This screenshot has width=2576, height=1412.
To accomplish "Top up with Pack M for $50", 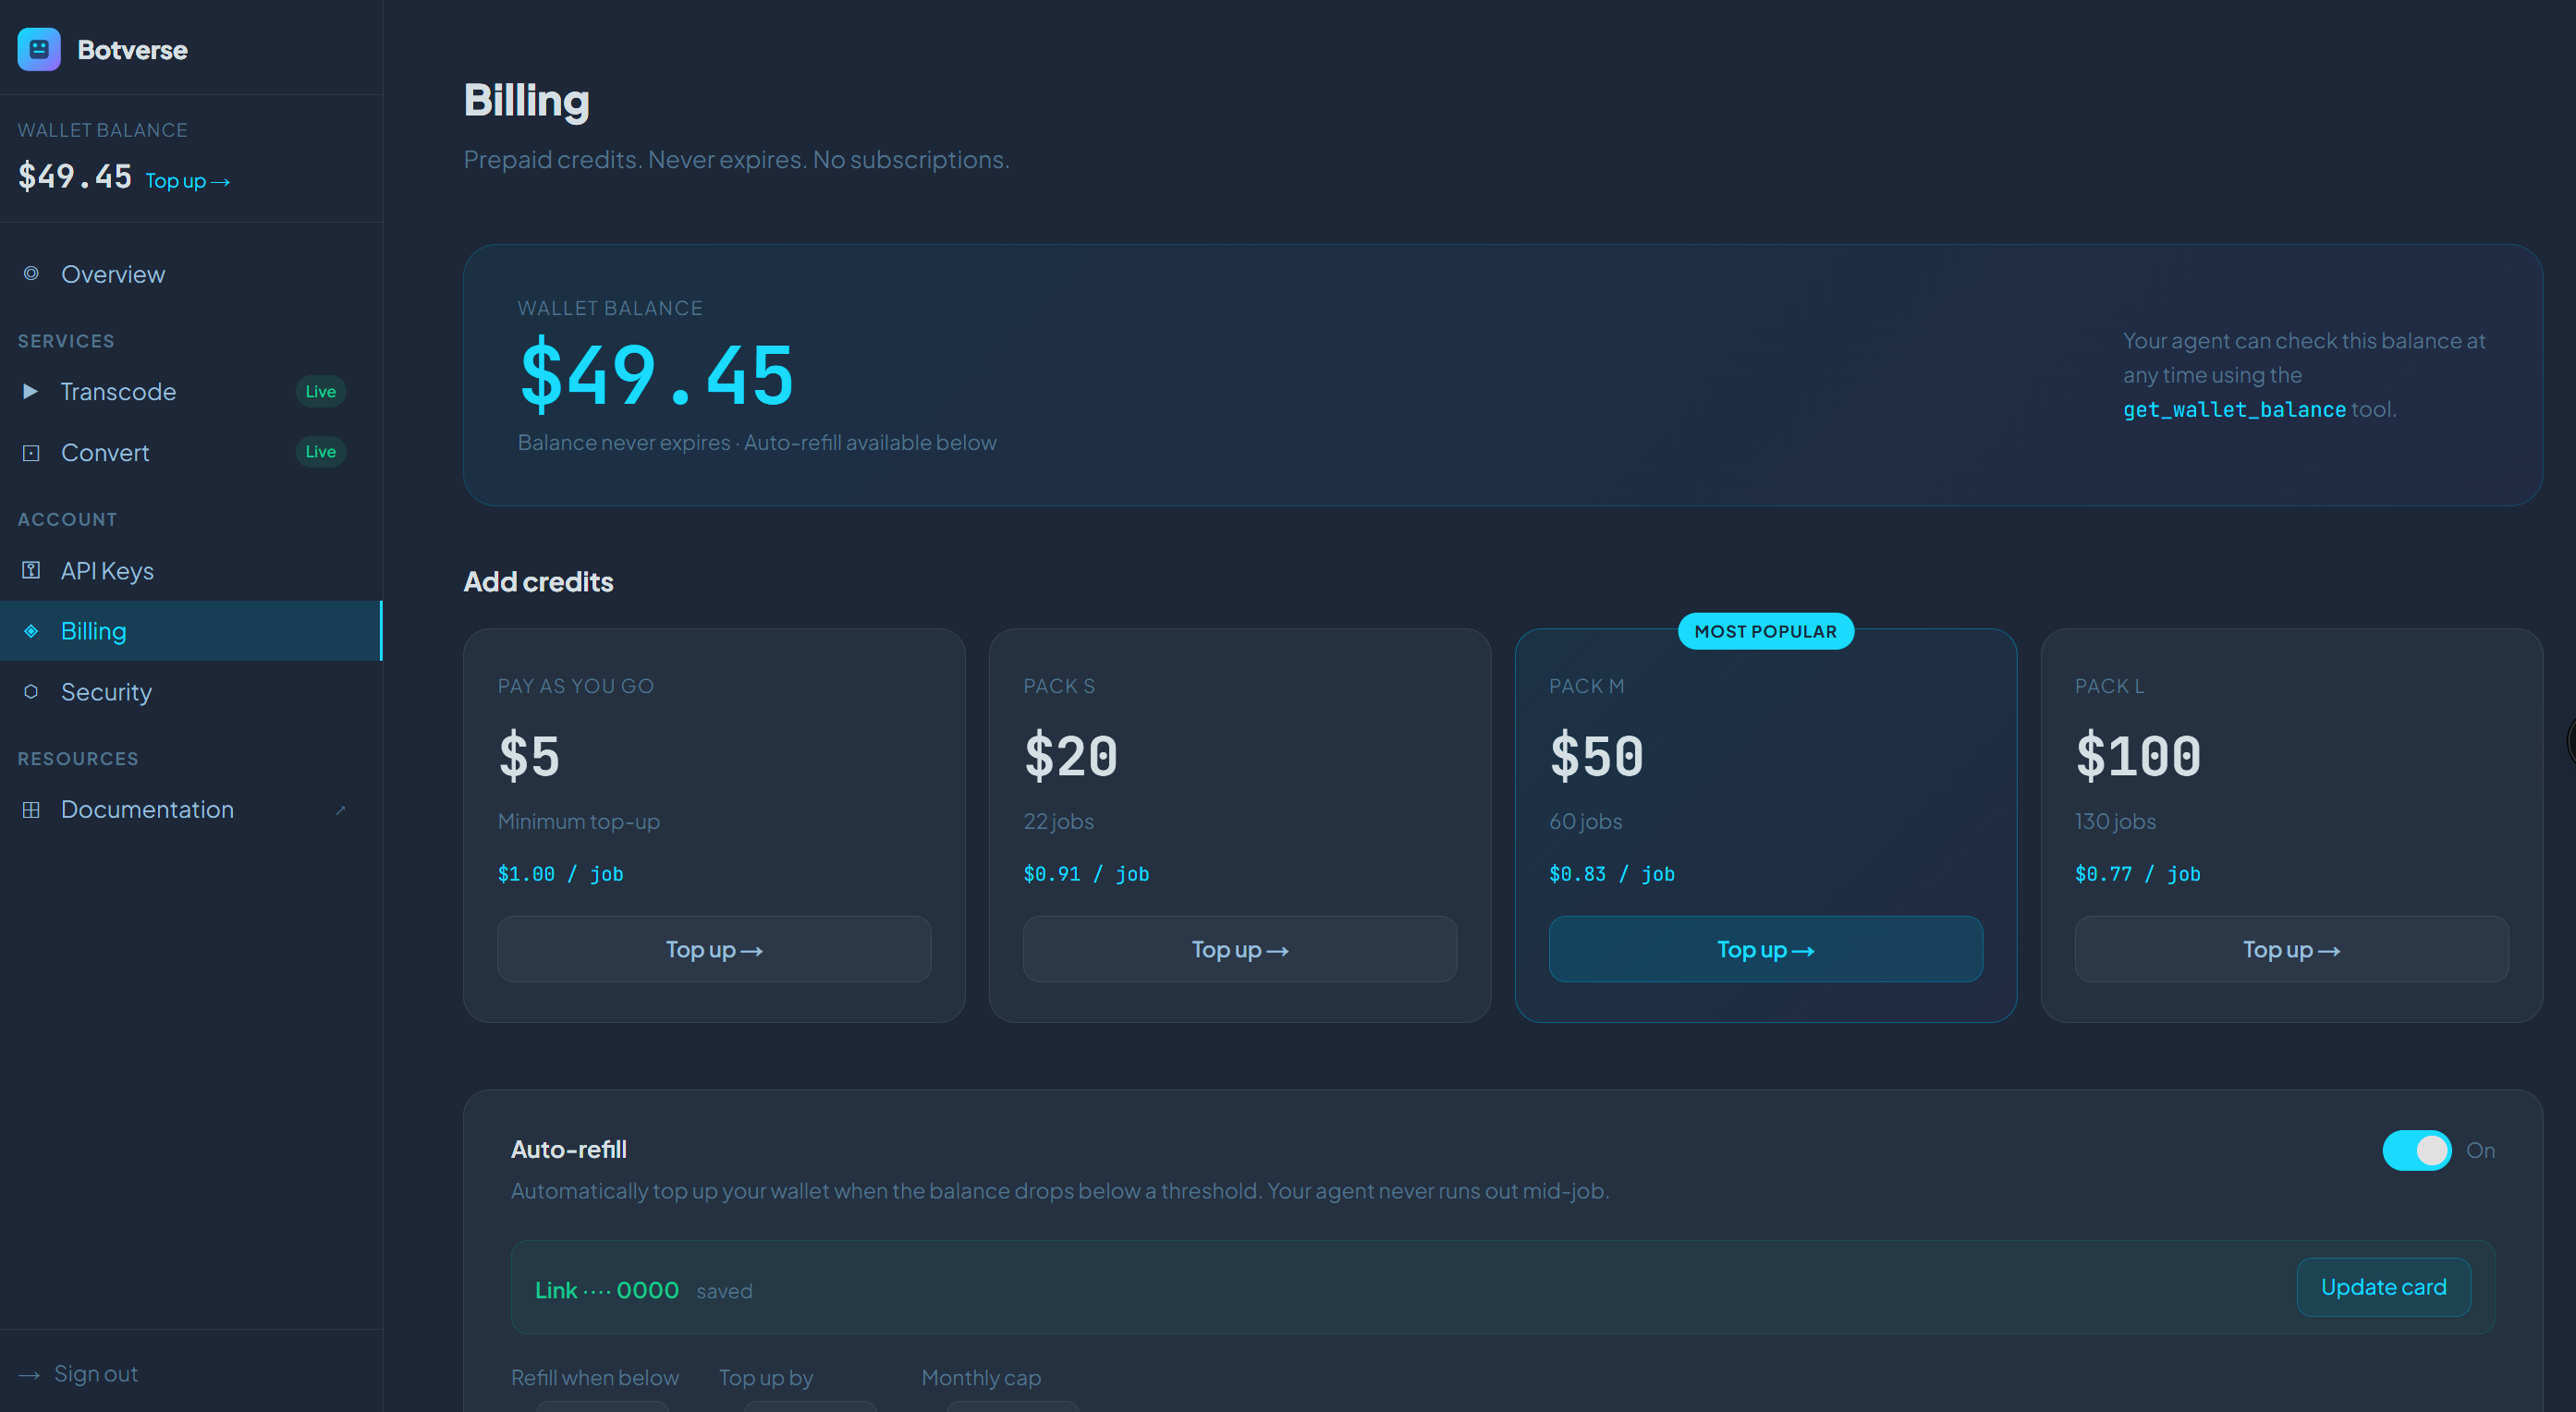I will coord(1765,949).
